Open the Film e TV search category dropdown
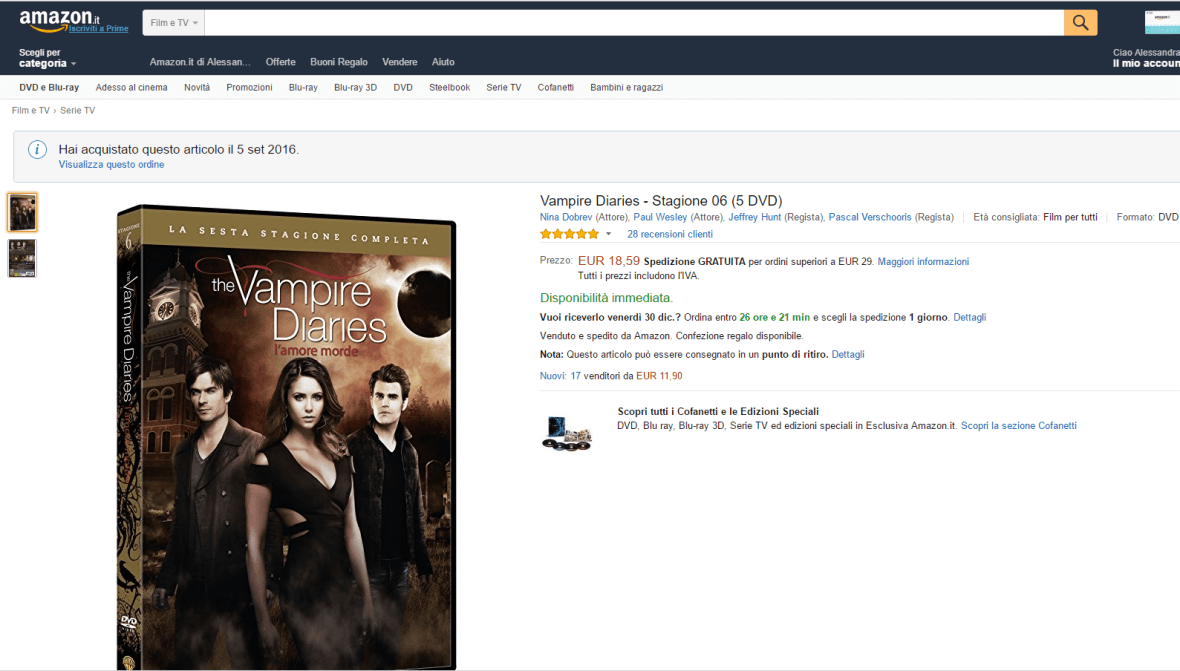This screenshot has height=671, width=1180. coord(174,22)
